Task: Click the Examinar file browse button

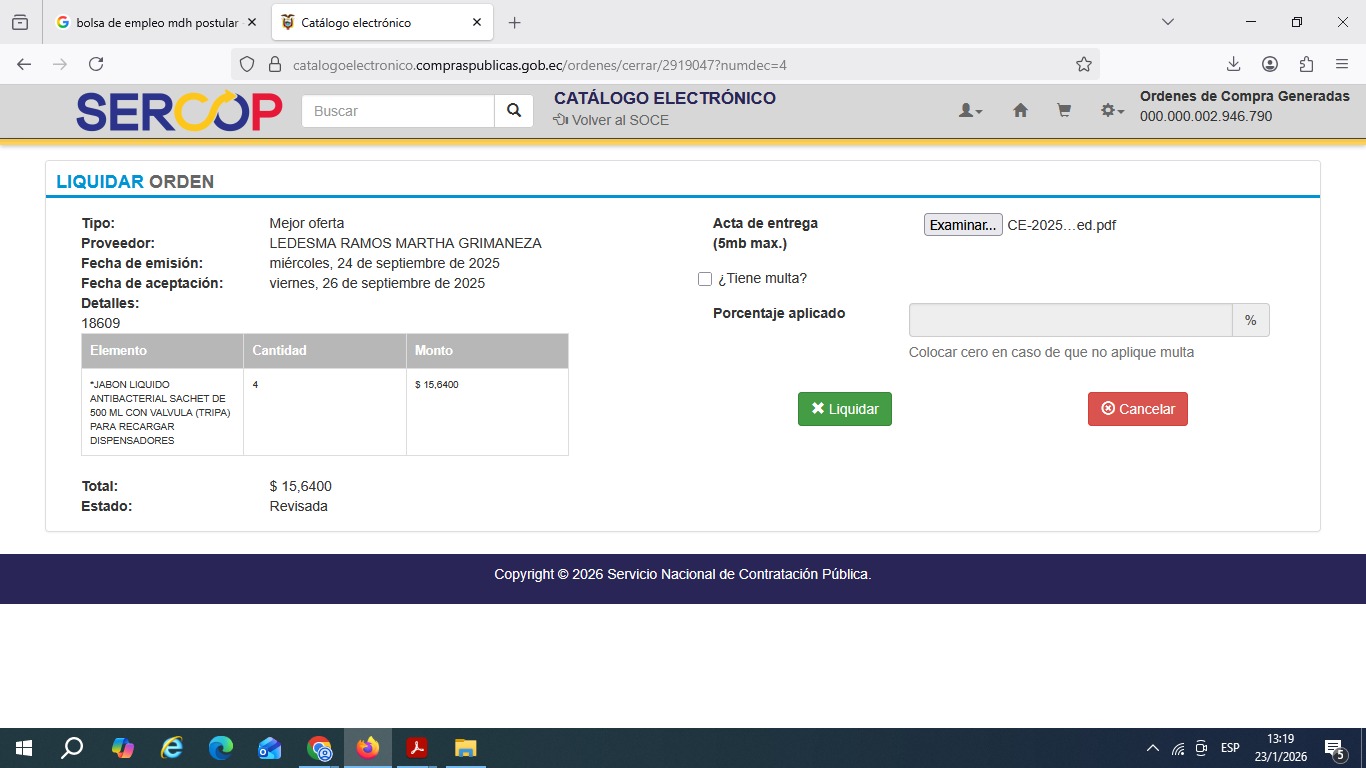Action: coord(962,225)
